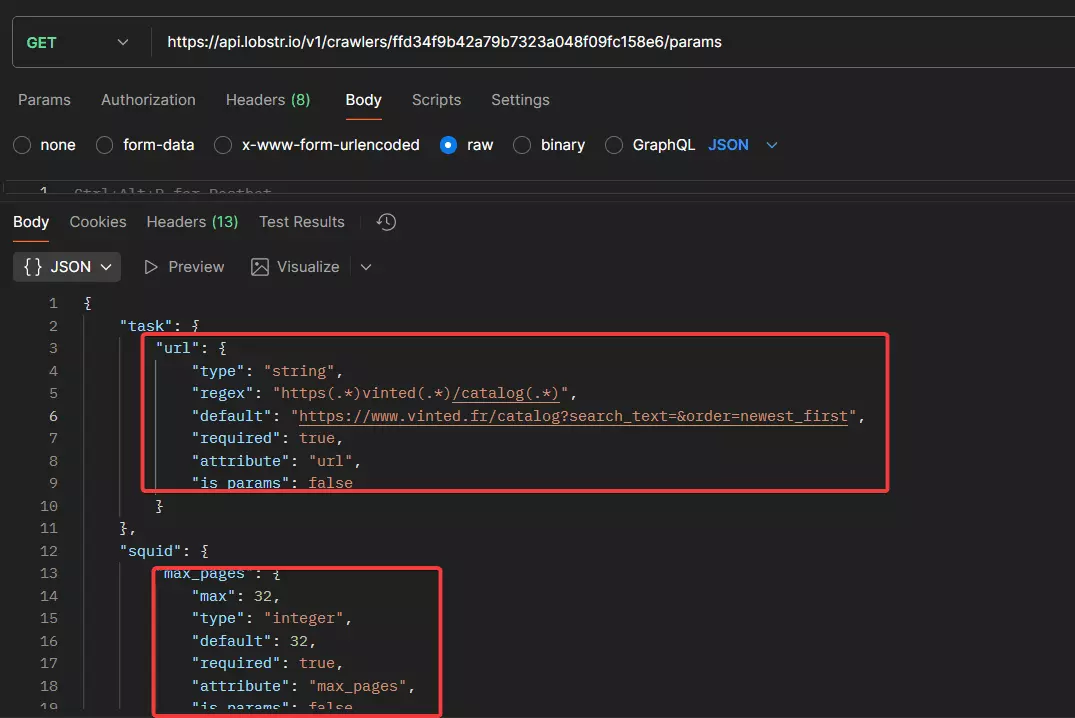Click line number 5 in response viewer
Viewport: 1075px width, 718px height.
(53, 393)
